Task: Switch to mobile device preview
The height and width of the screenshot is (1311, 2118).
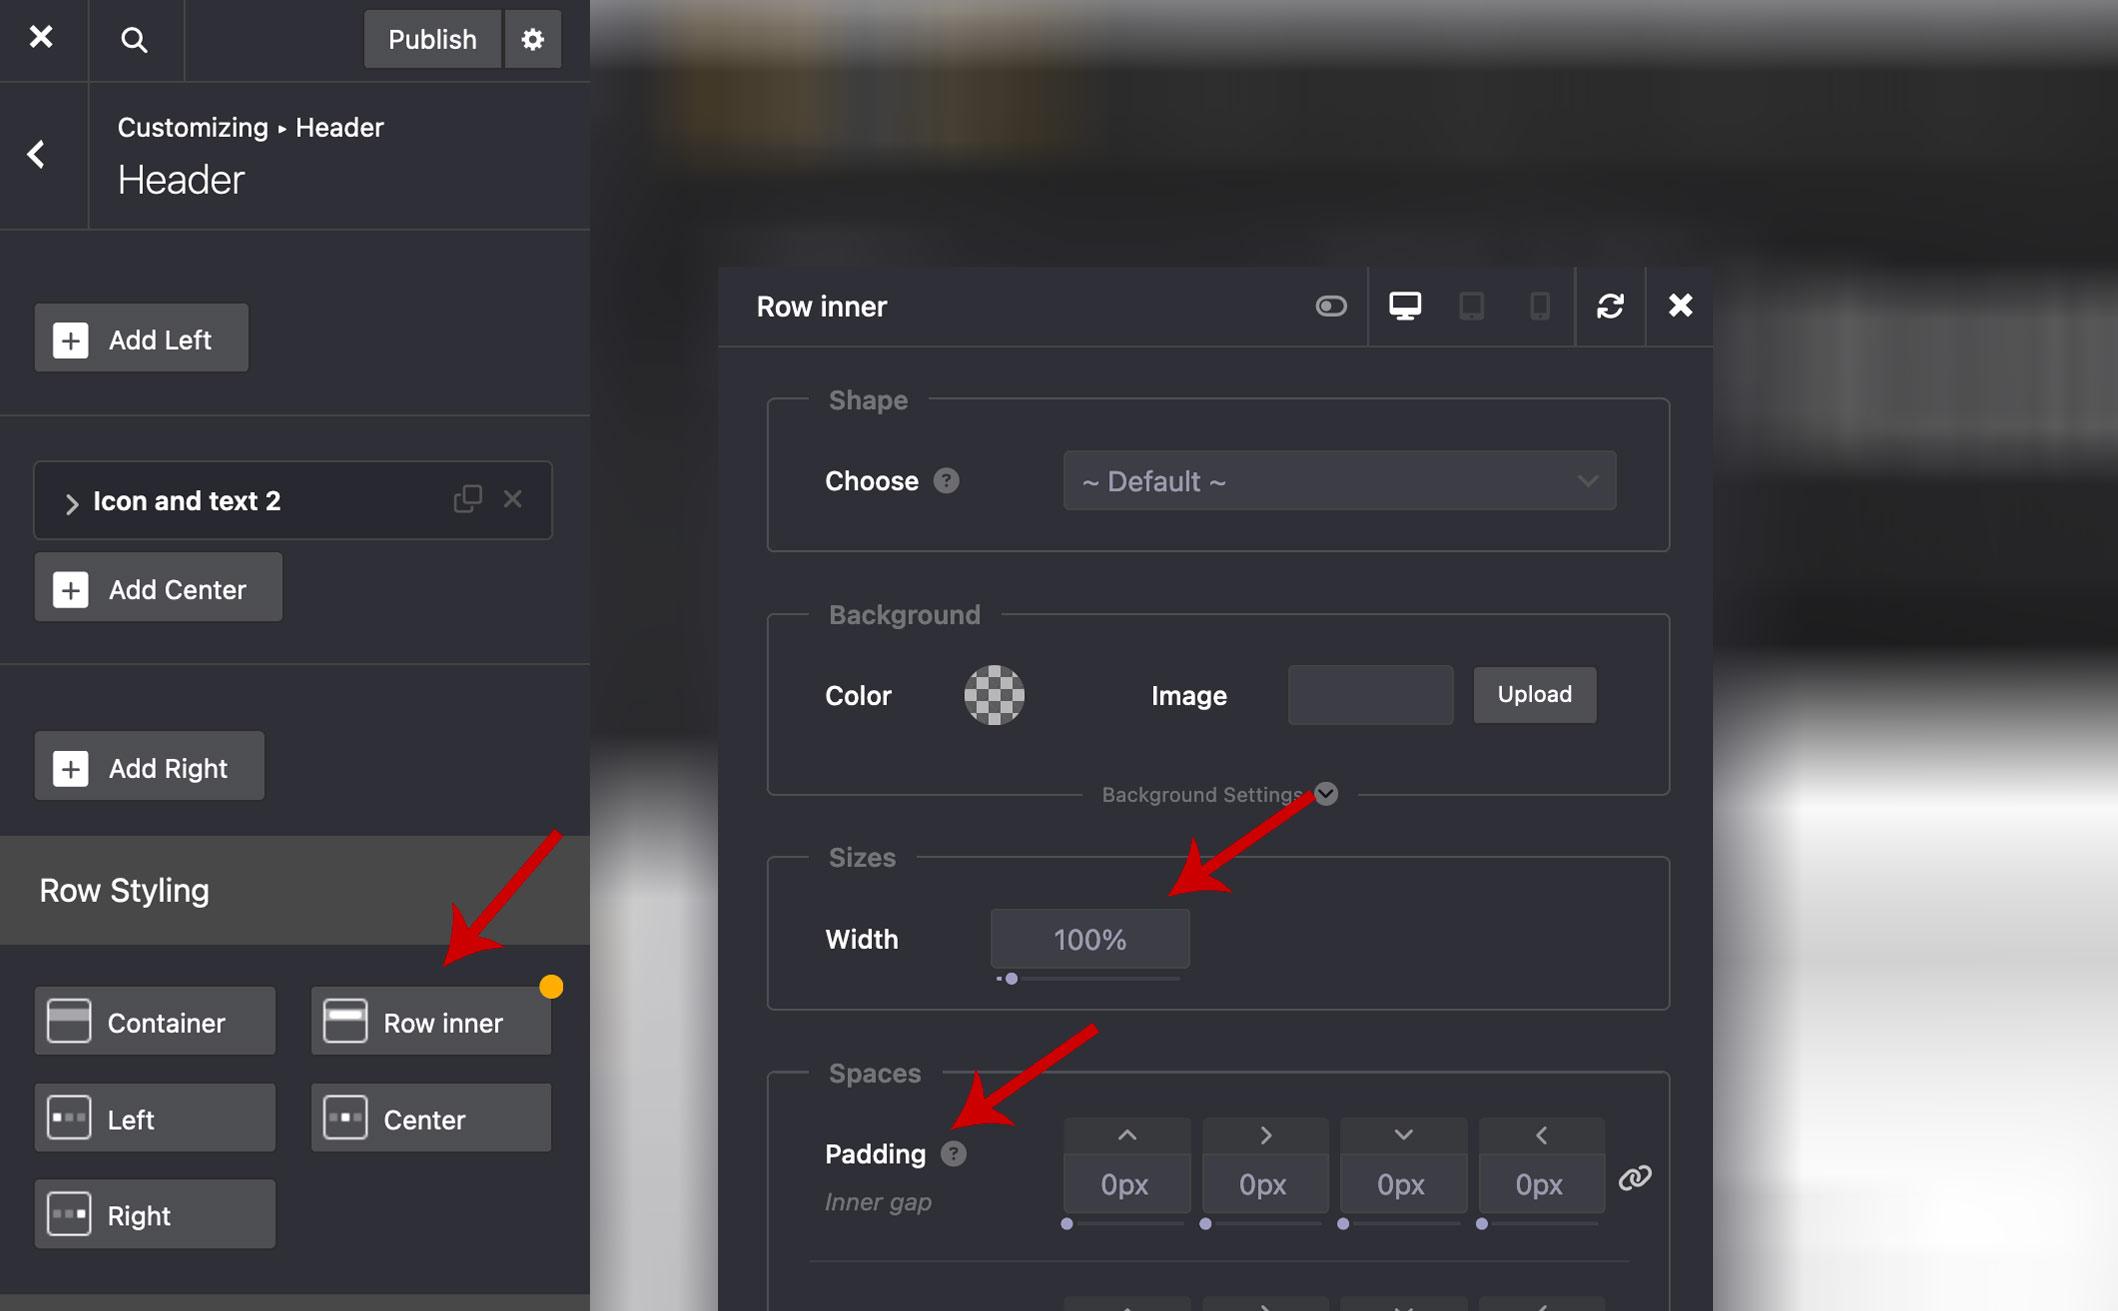Action: click(x=1539, y=306)
